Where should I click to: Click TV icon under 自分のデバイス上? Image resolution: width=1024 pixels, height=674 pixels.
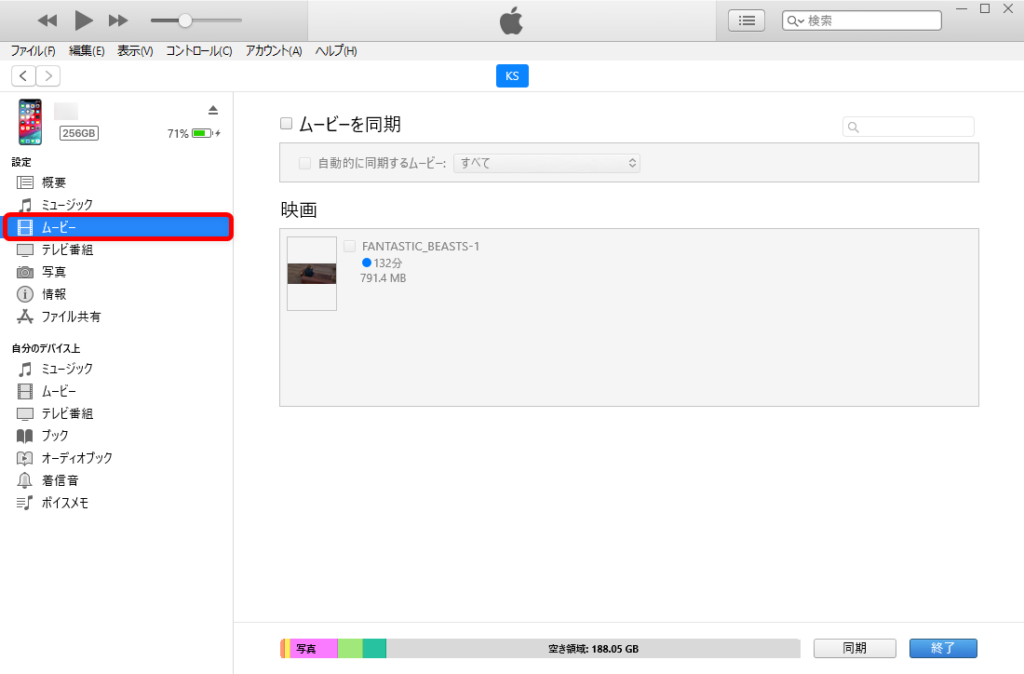[25, 414]
